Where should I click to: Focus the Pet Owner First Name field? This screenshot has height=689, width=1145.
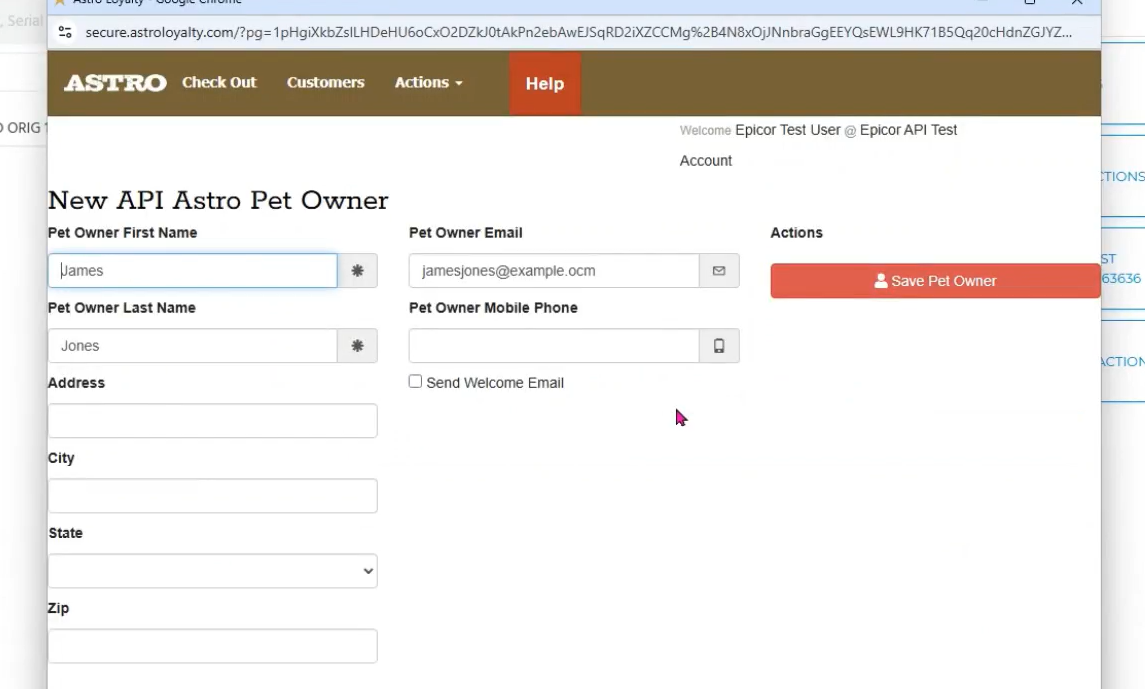click(x=192, y=271)
